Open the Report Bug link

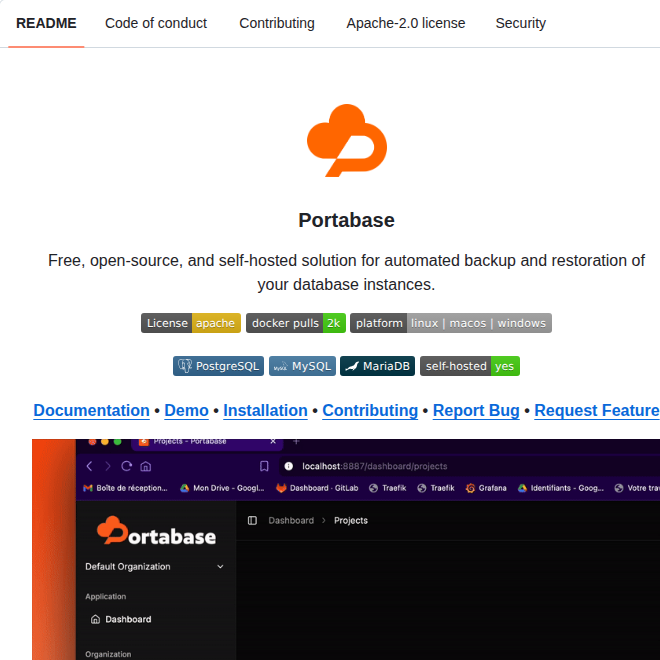(x=476, y=410)
